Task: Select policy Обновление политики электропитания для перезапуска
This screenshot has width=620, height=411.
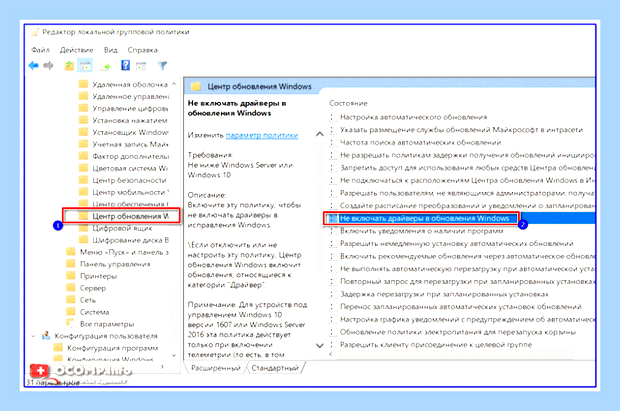Action: click(458, 332)
